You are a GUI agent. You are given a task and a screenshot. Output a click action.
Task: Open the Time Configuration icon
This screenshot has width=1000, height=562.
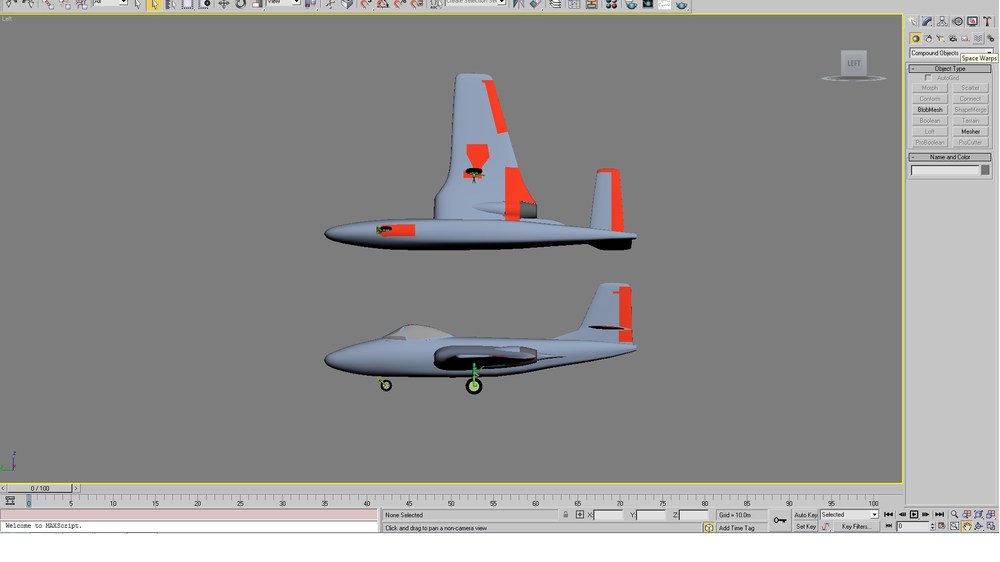point(941,526)
